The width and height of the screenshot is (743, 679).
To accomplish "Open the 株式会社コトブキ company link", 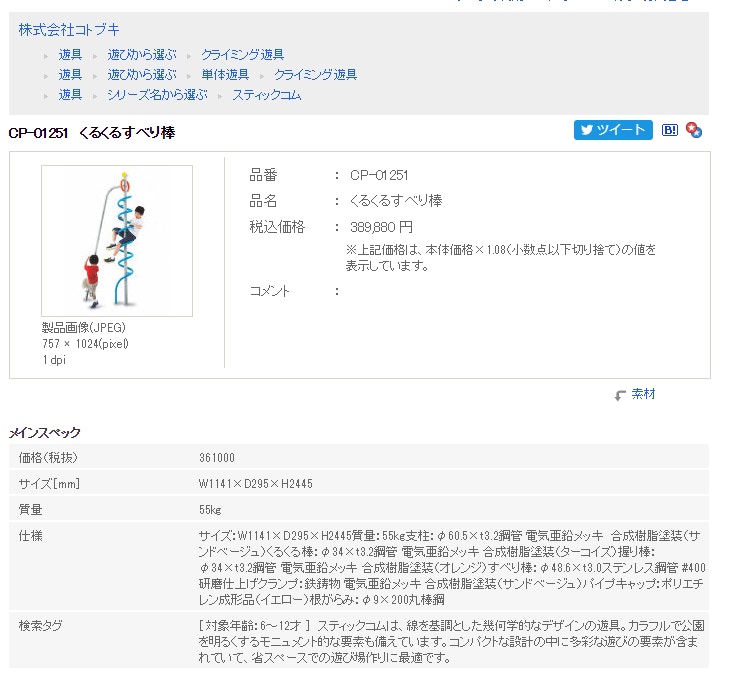I will pos(68,30).
